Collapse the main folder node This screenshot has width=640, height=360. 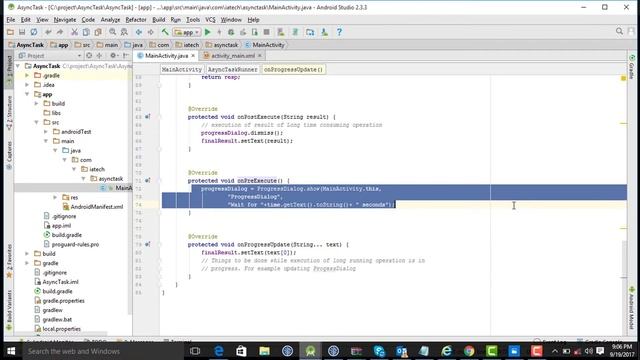pyautogui.click(x=46, y=141)
